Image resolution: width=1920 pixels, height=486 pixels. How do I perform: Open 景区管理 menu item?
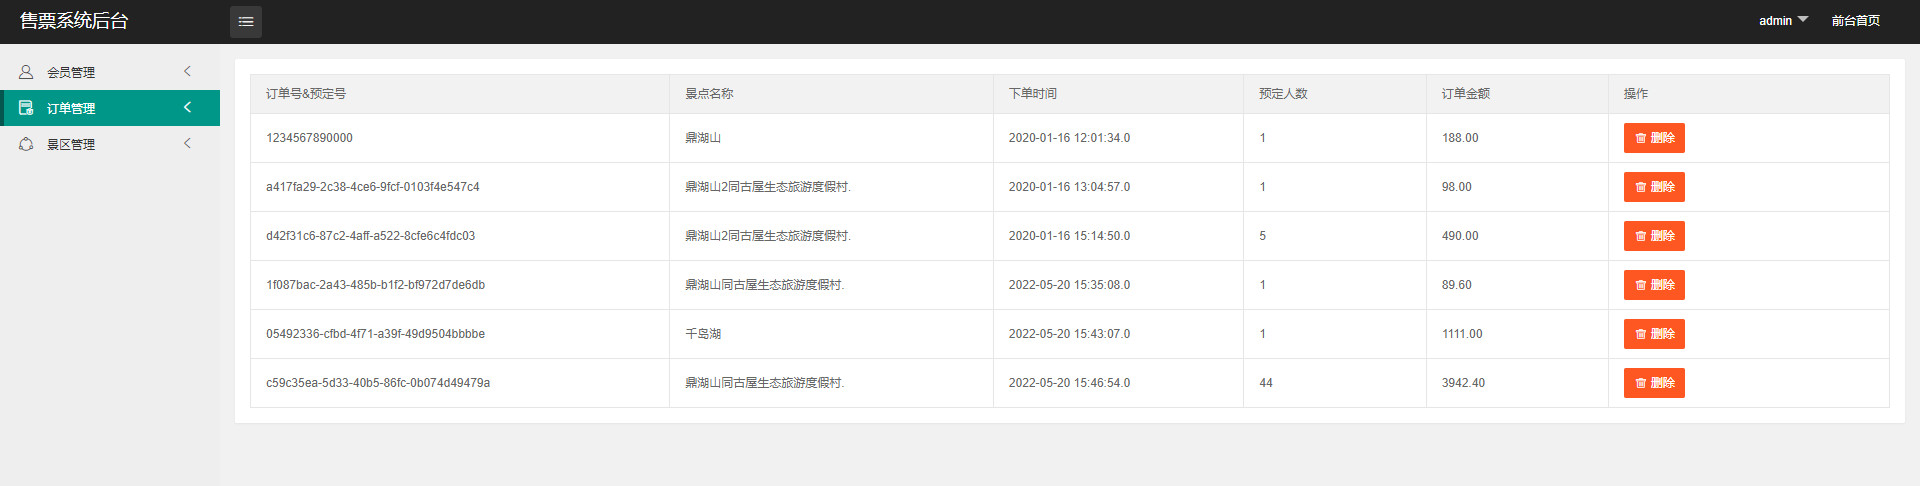(110, 144)
